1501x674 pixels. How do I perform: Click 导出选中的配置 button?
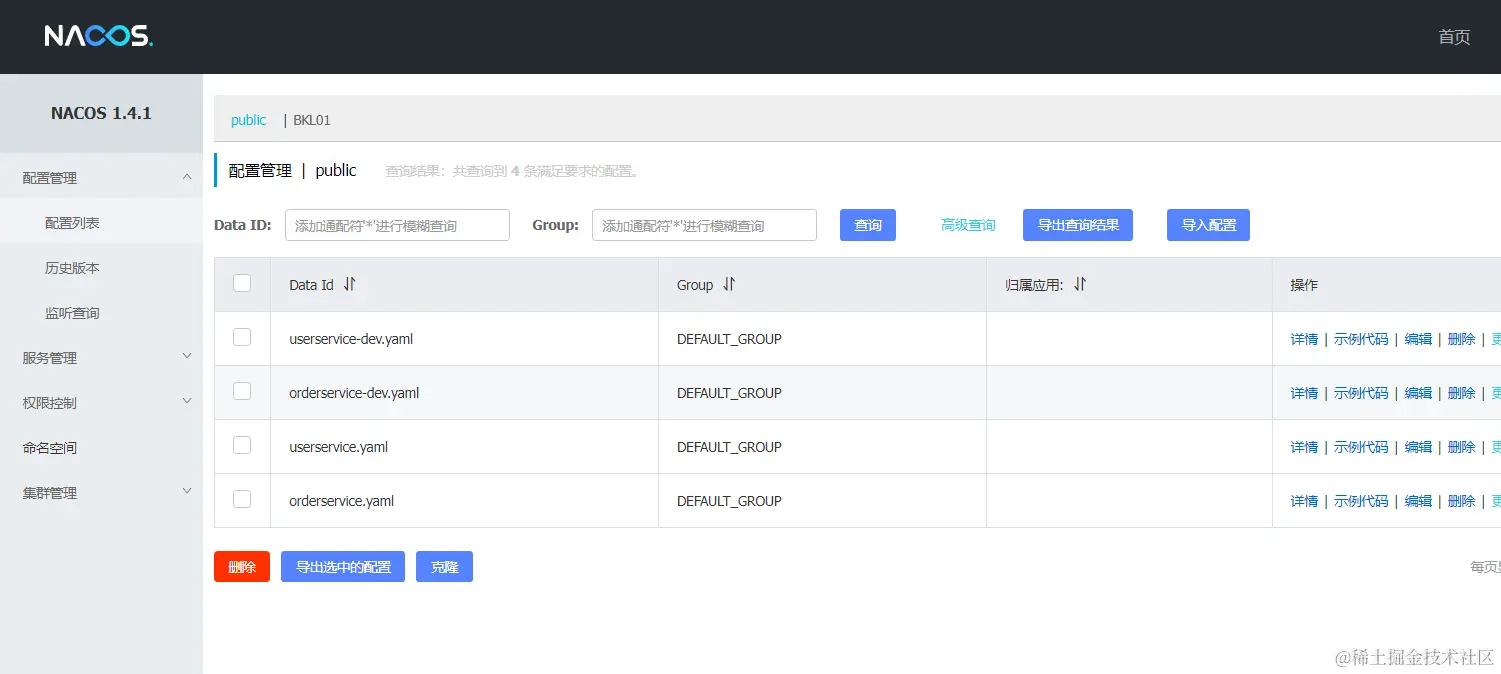(343, 566)
